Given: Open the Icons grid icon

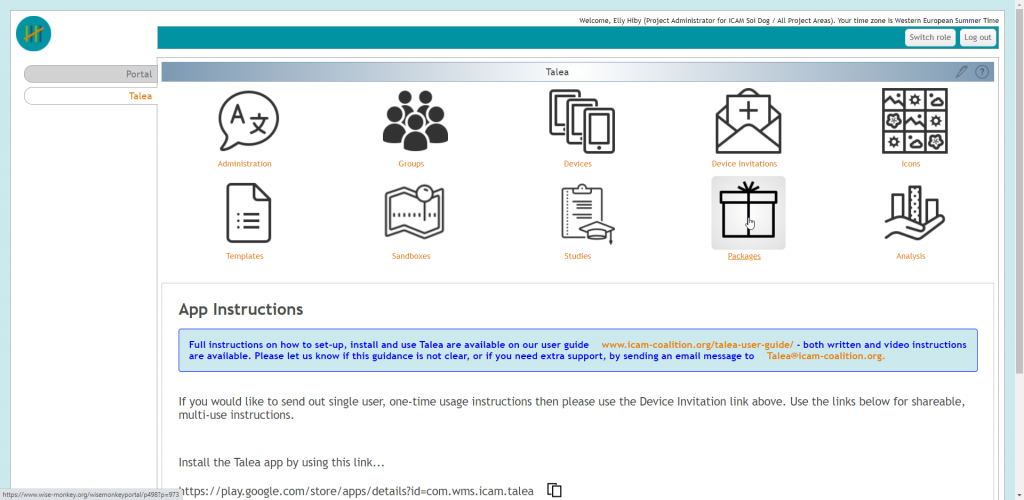Looking at the screenshot, I should (x=914, y=121).
